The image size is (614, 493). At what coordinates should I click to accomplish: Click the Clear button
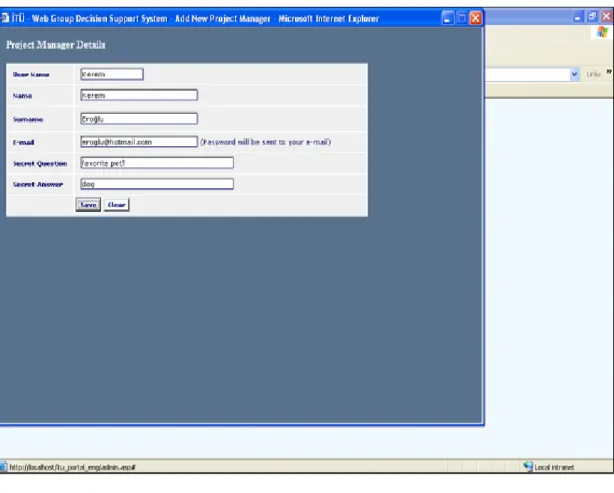[x=116, y=205]
